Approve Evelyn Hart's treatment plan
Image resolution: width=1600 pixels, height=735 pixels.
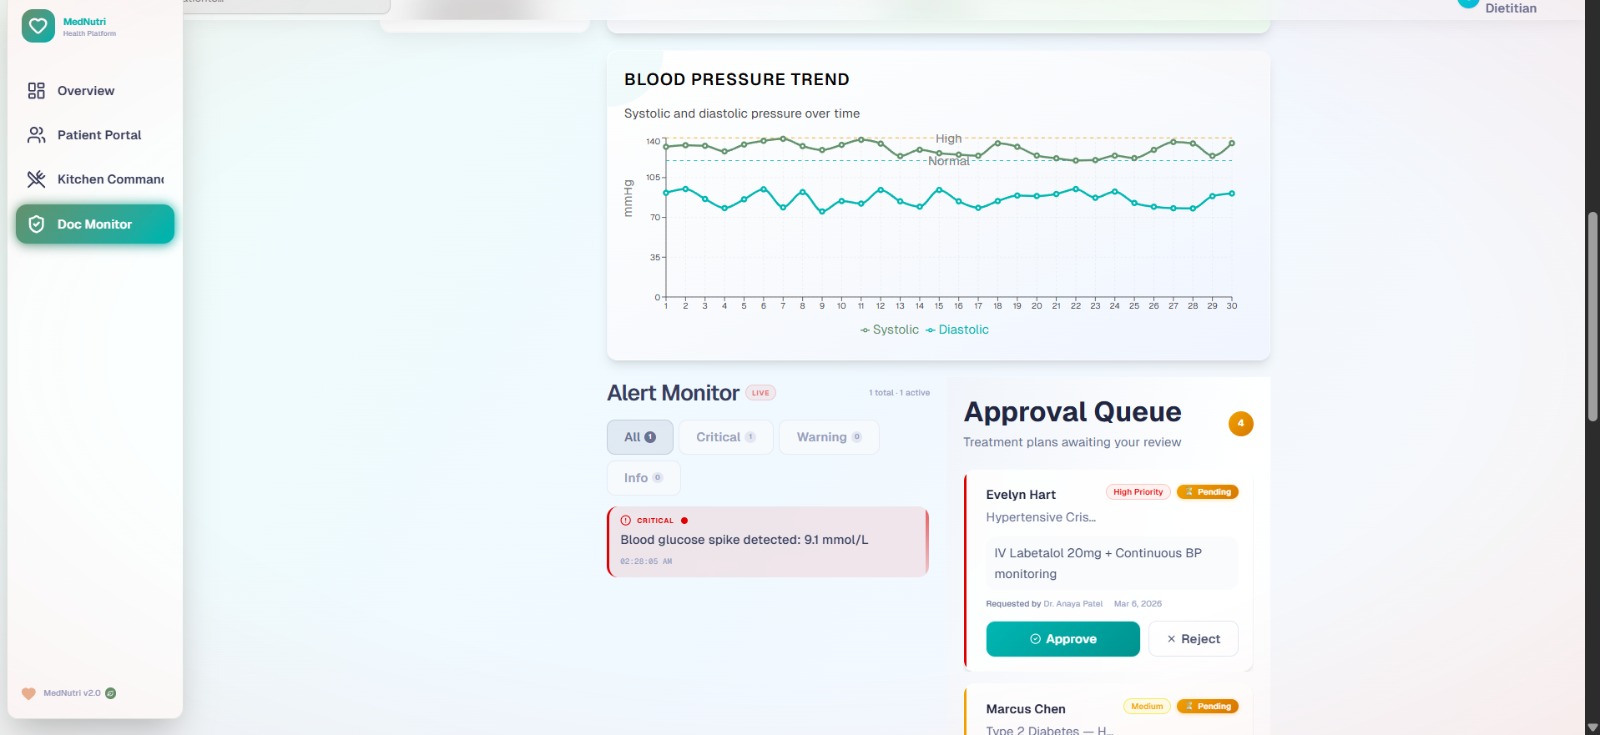tap(1063, 639)
